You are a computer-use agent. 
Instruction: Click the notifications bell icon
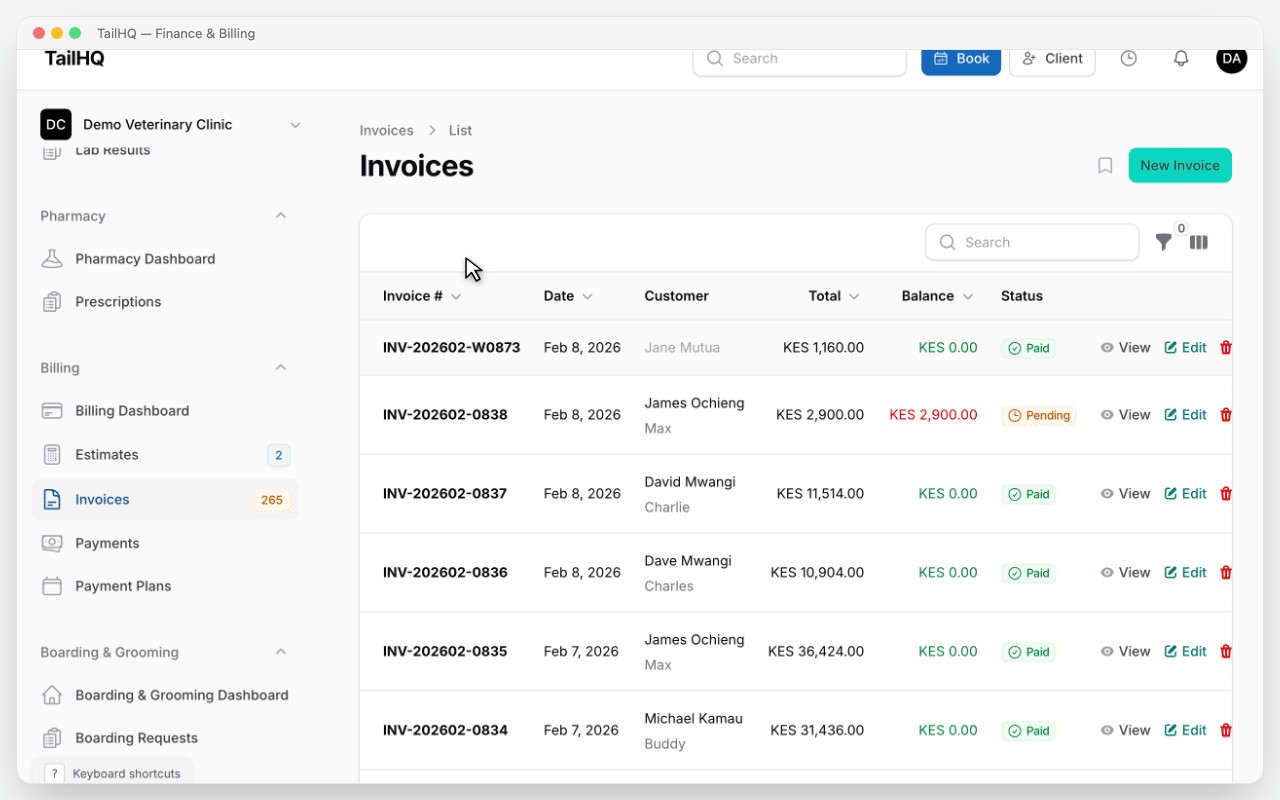pos(1181,59)
